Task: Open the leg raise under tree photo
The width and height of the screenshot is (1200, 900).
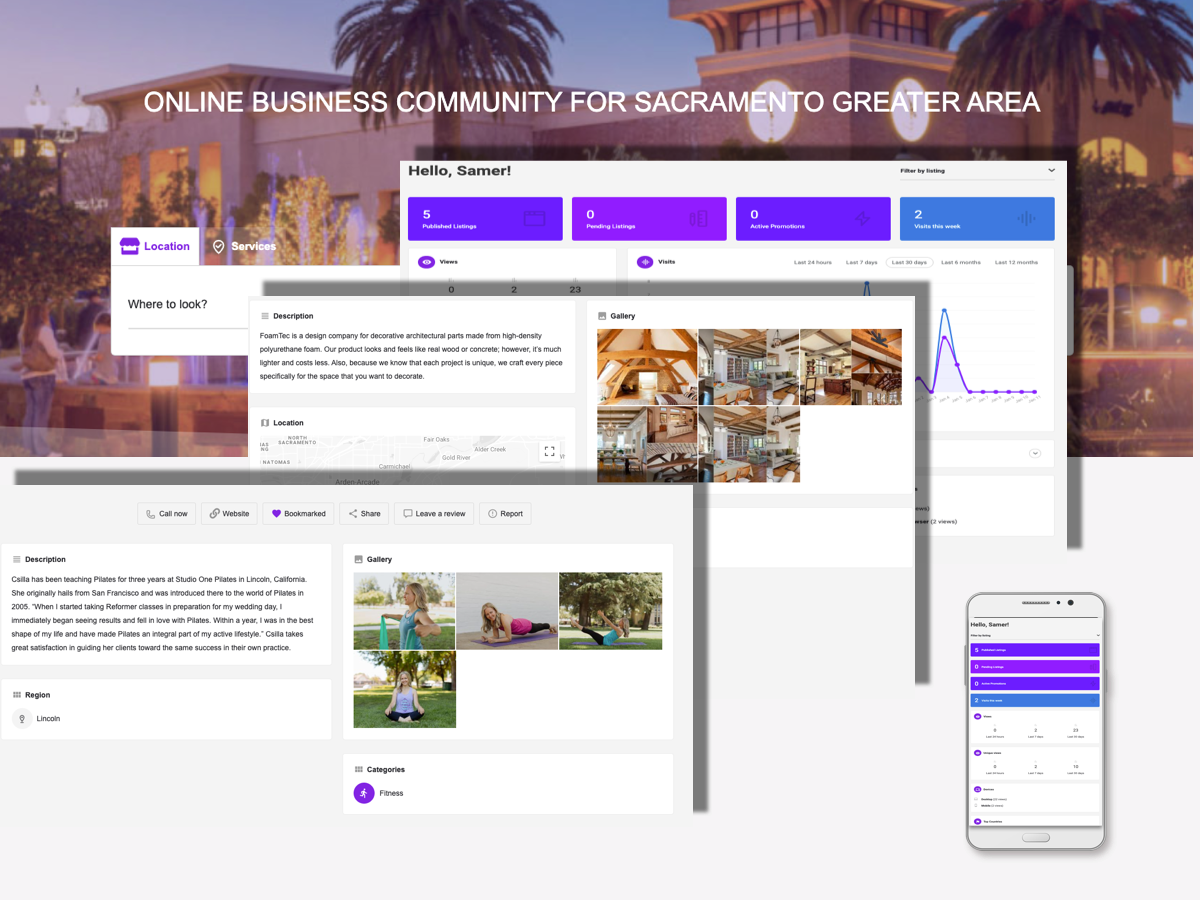Action: point(610,611)
